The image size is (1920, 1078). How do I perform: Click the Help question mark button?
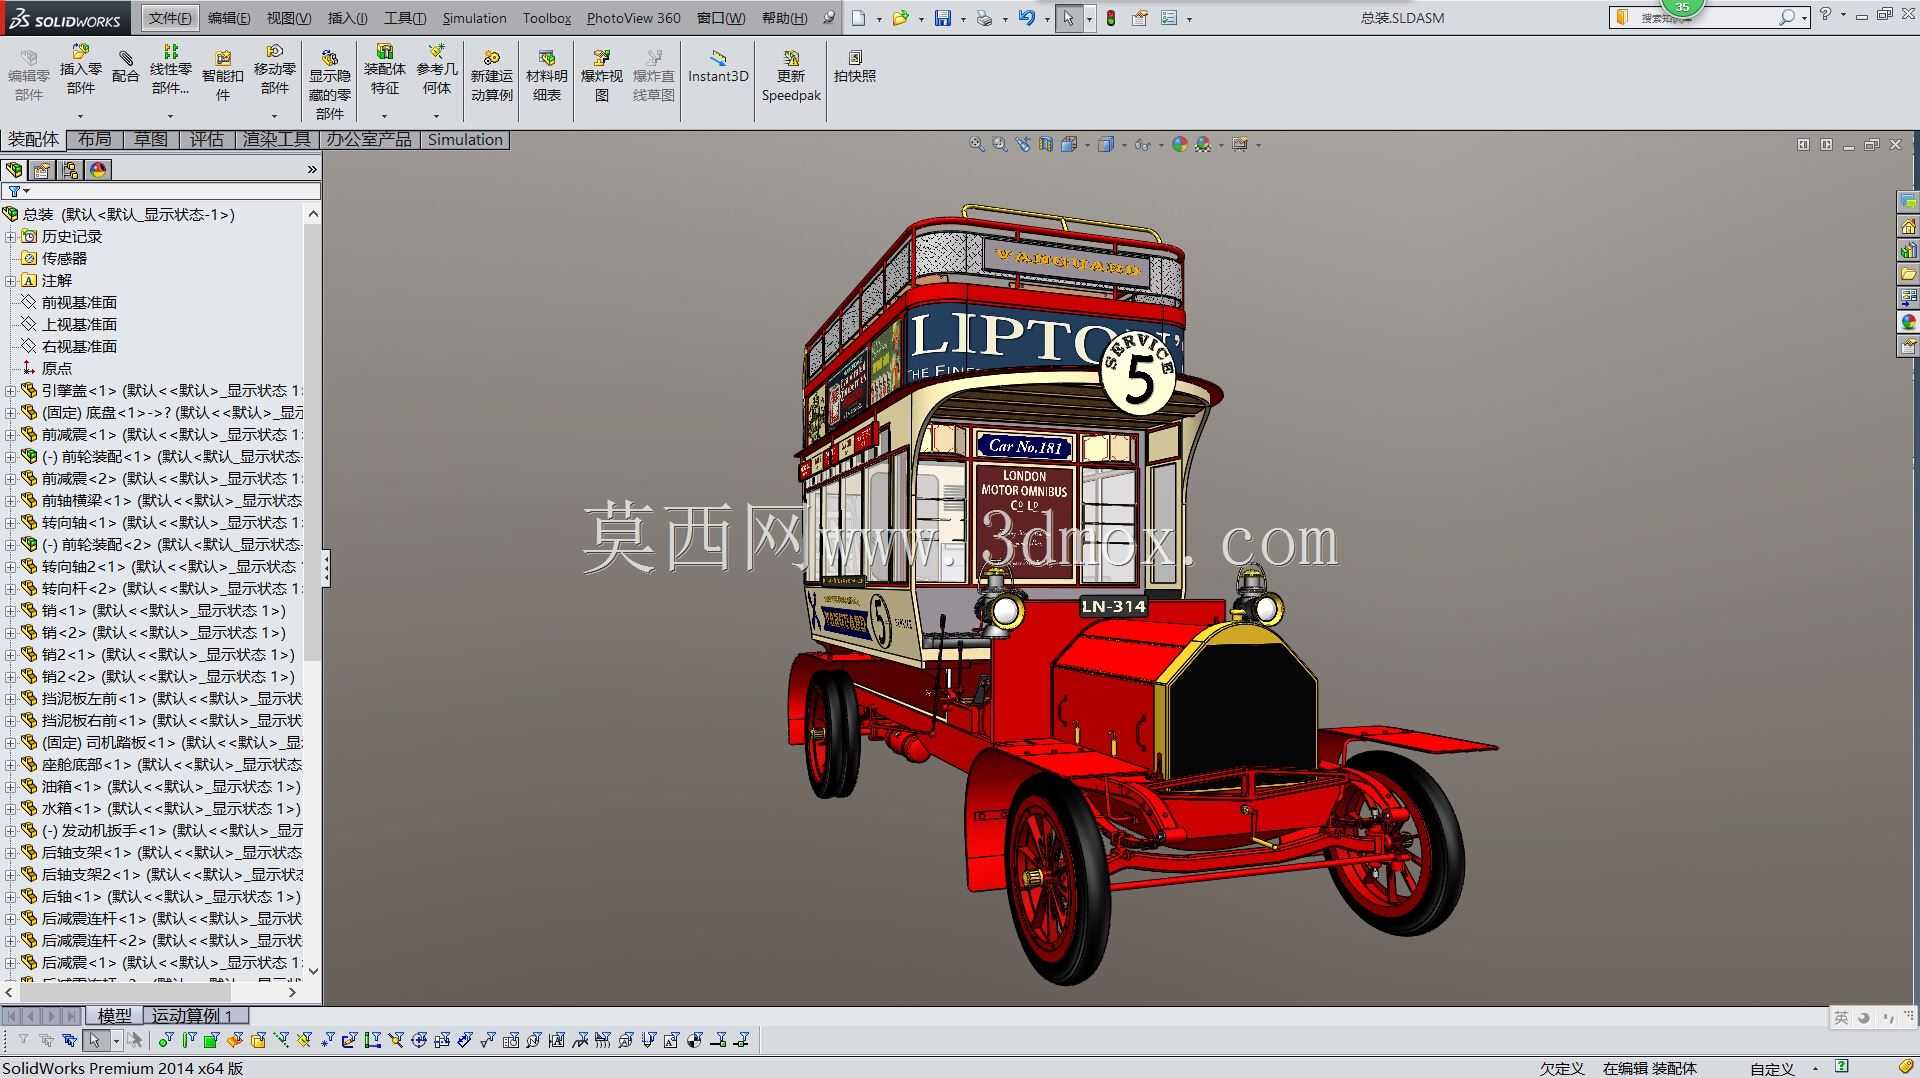click(x=1825, y=15)
